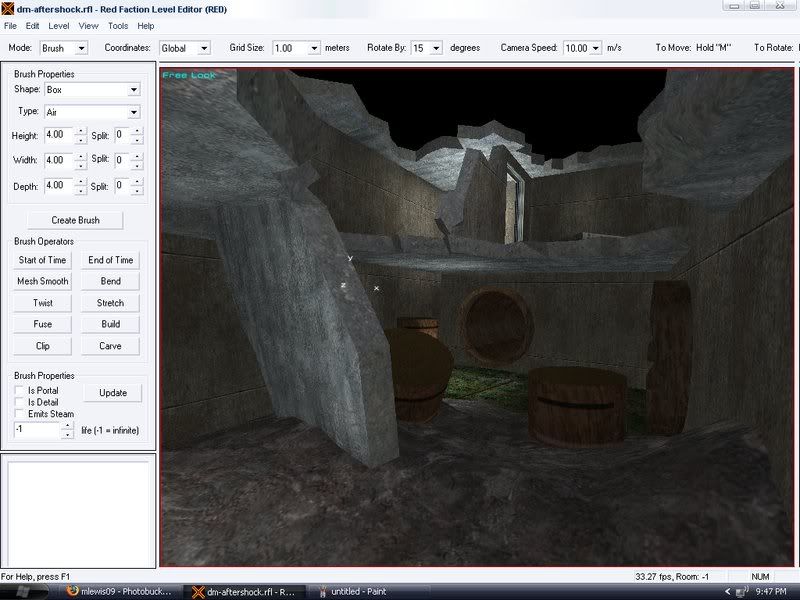Expand the Coordinates dropdown showing Global
The height and width of the screenshot is (600, 800).
[204, 48]
